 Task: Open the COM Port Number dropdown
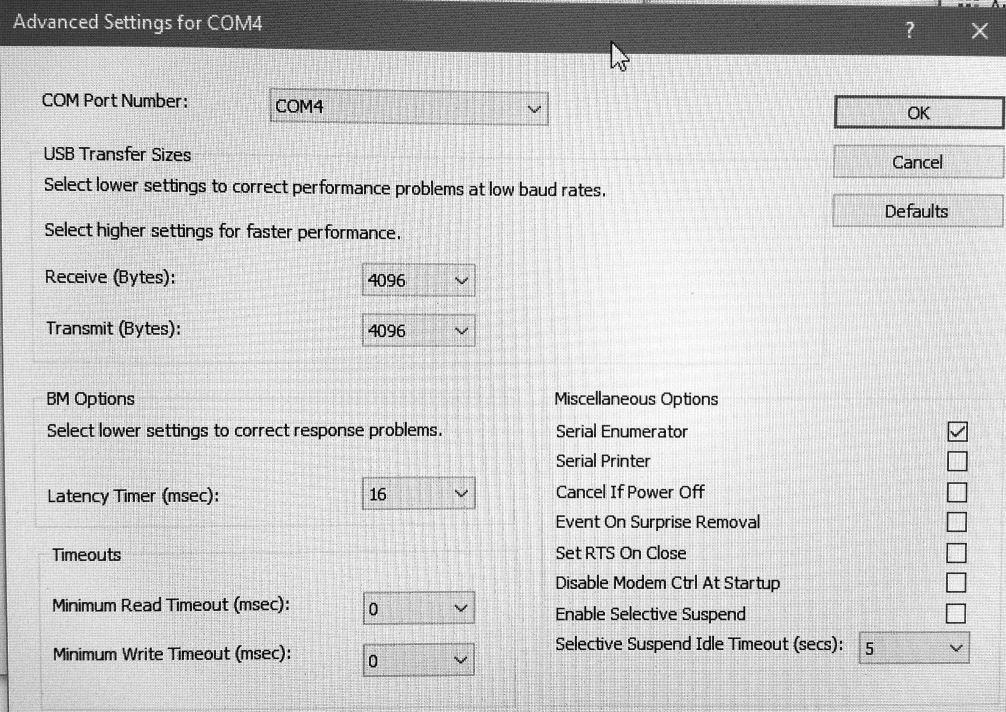(x=409, y=107)
